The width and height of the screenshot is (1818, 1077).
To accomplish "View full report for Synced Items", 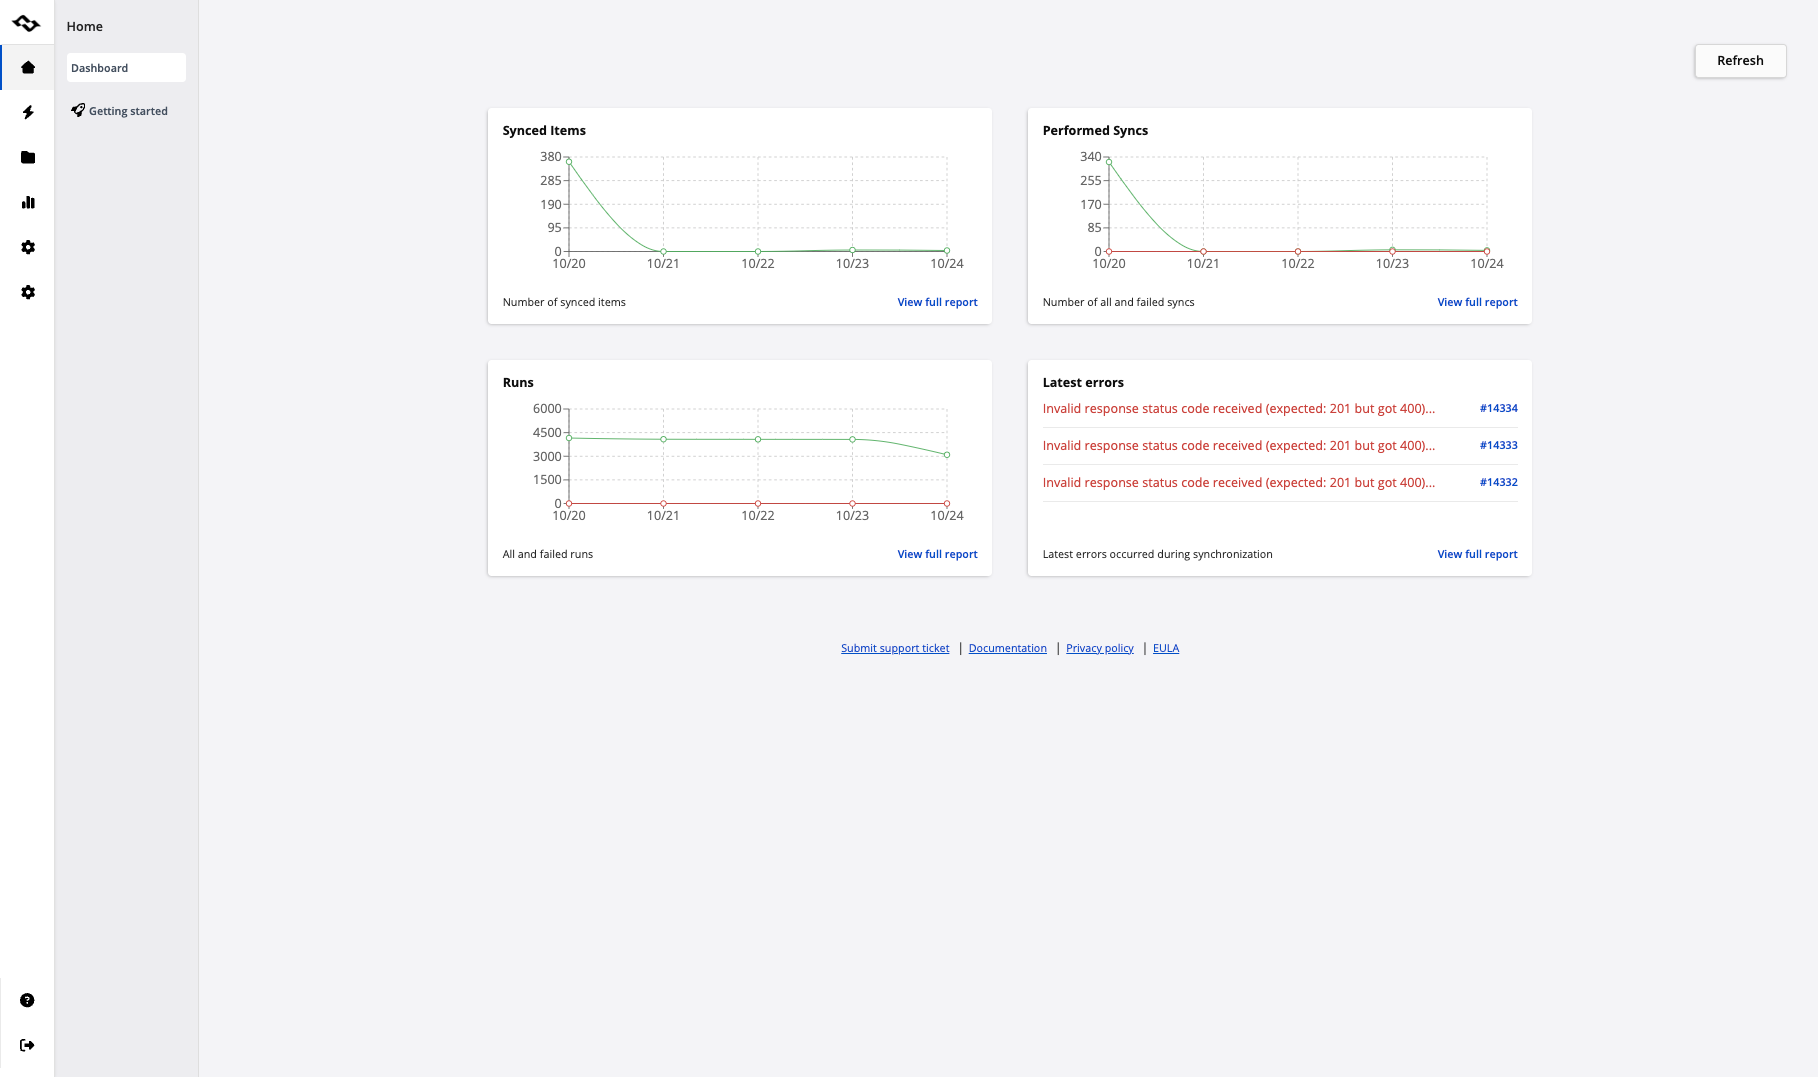I will (x=937, y=302).
